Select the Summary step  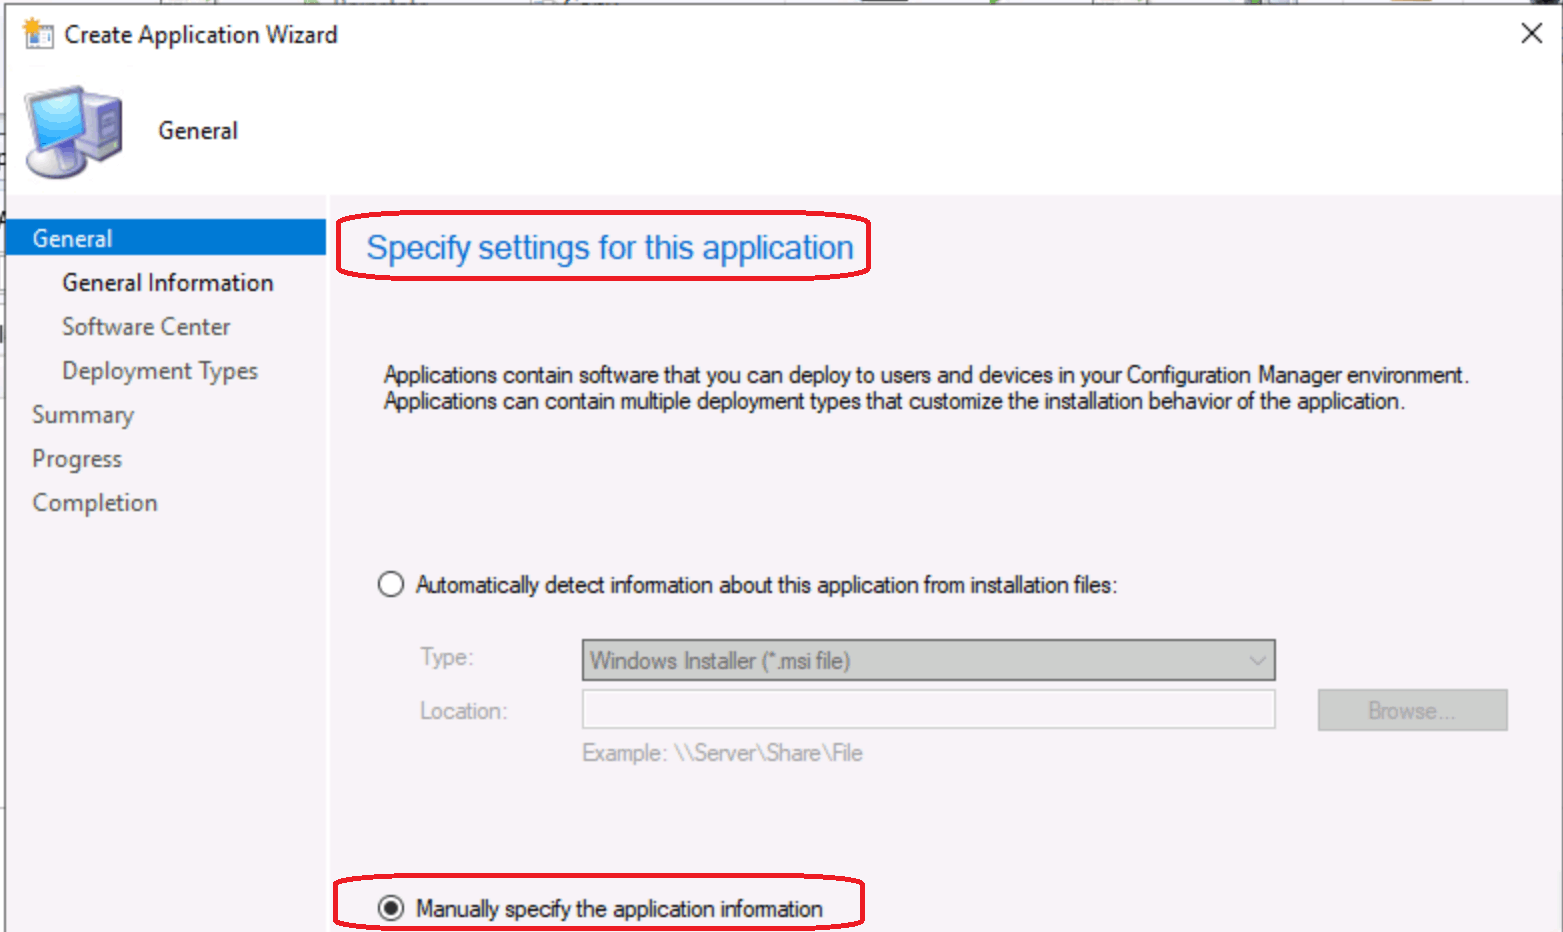(x=83, y=415)
